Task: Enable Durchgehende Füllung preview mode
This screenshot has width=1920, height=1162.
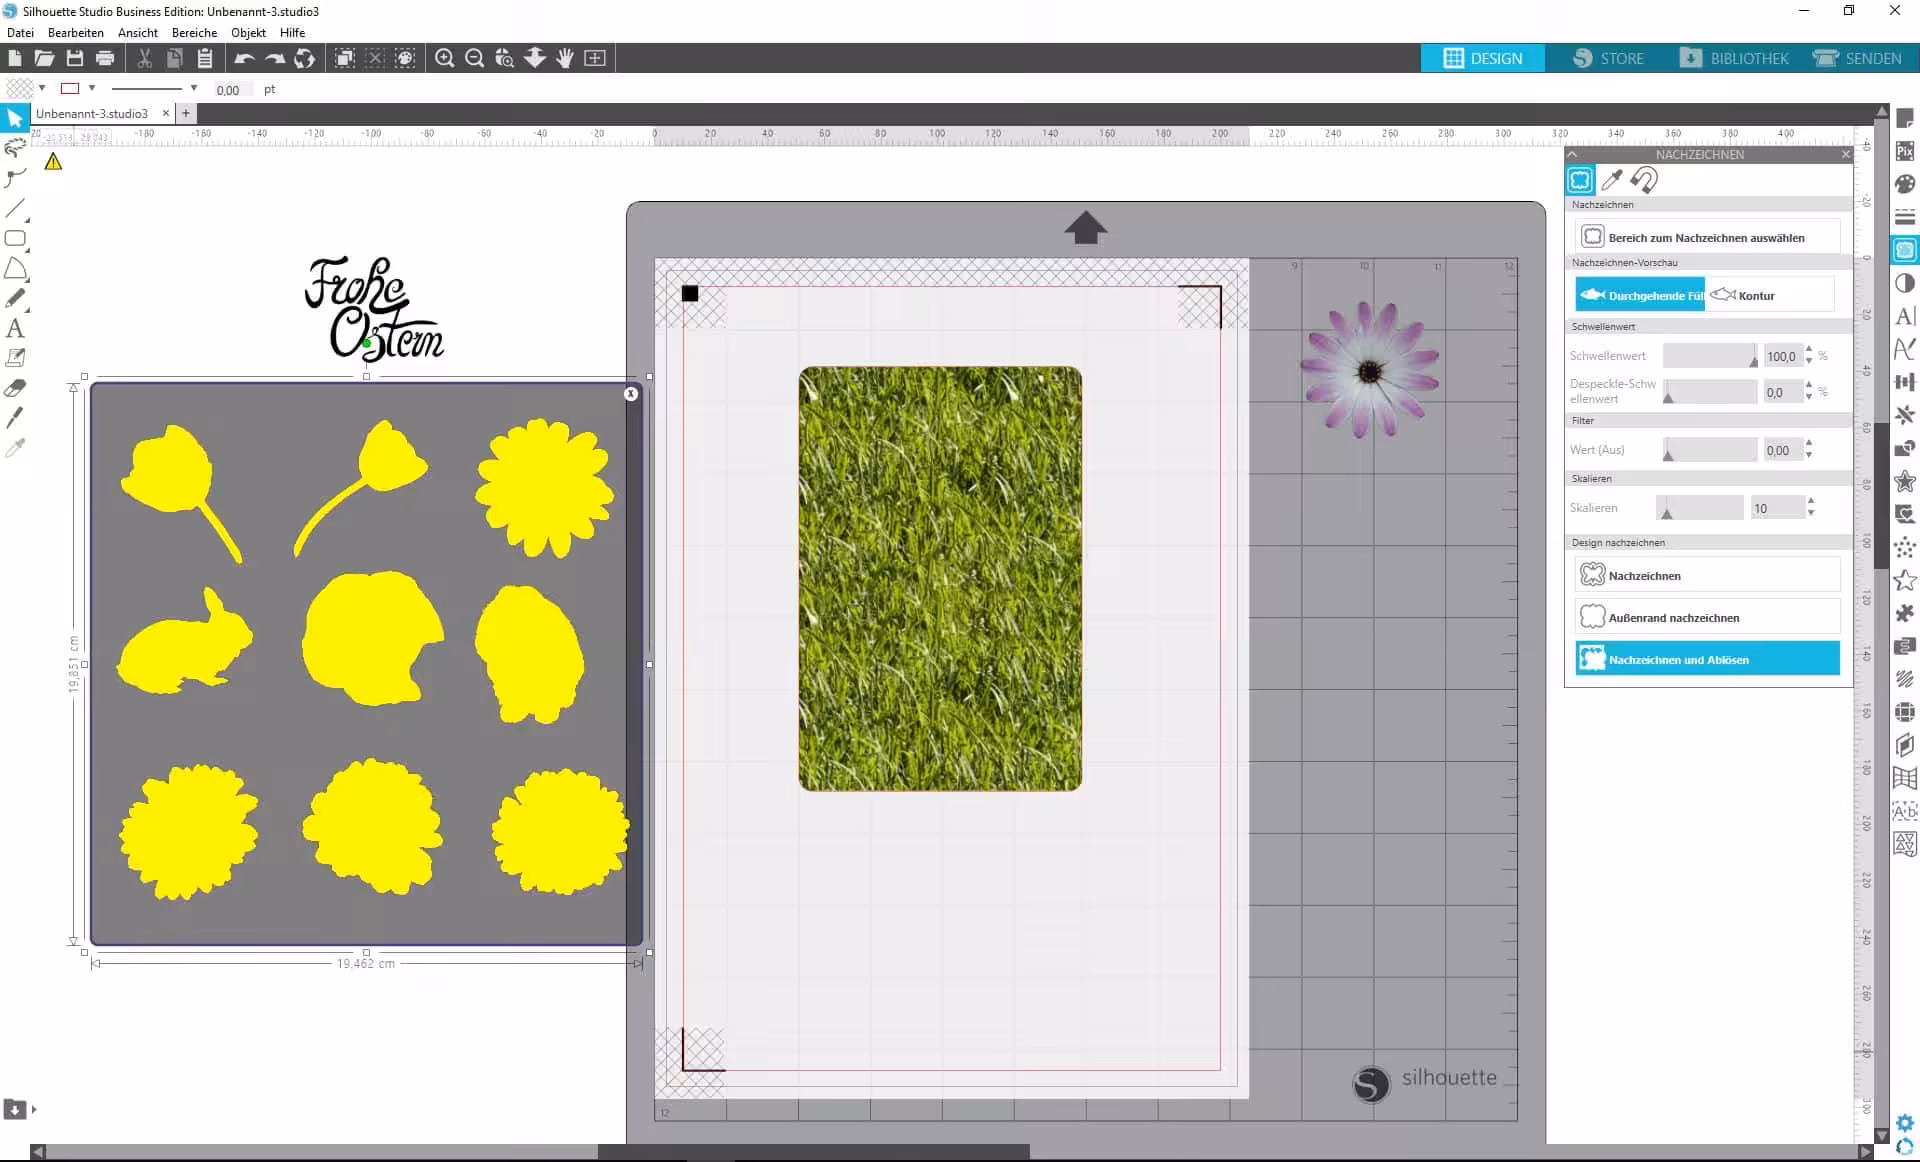Action: (1640, 295)
